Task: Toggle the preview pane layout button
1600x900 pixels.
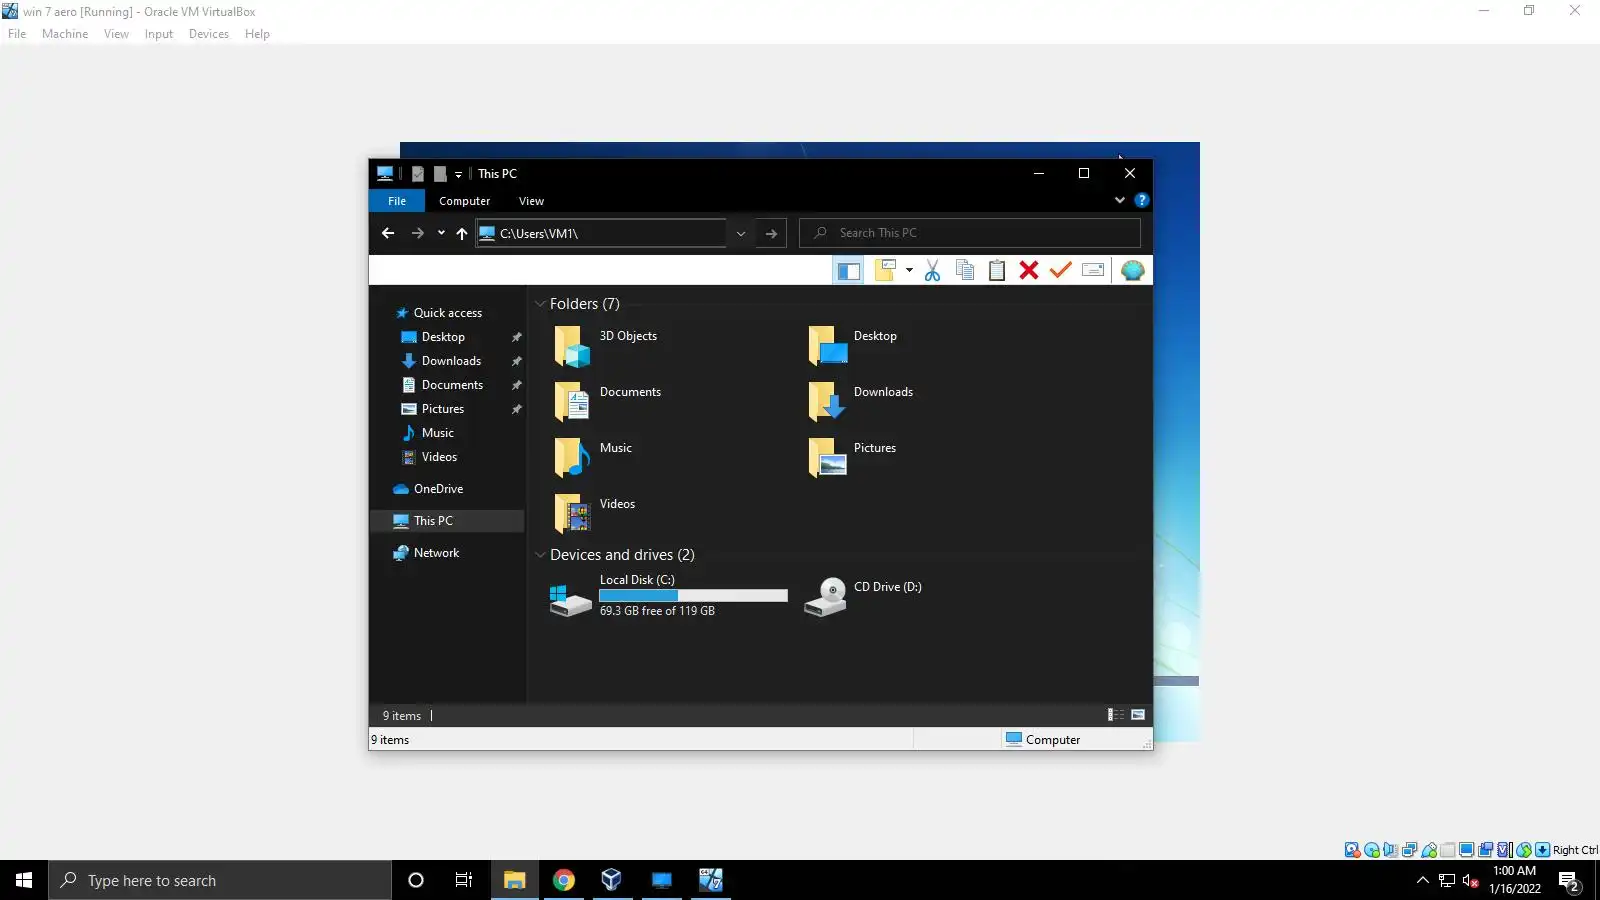Action: click(x=849, y=271)
